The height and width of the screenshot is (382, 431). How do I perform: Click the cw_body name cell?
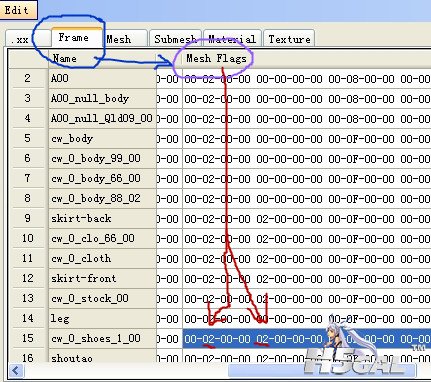click(102, 138)
